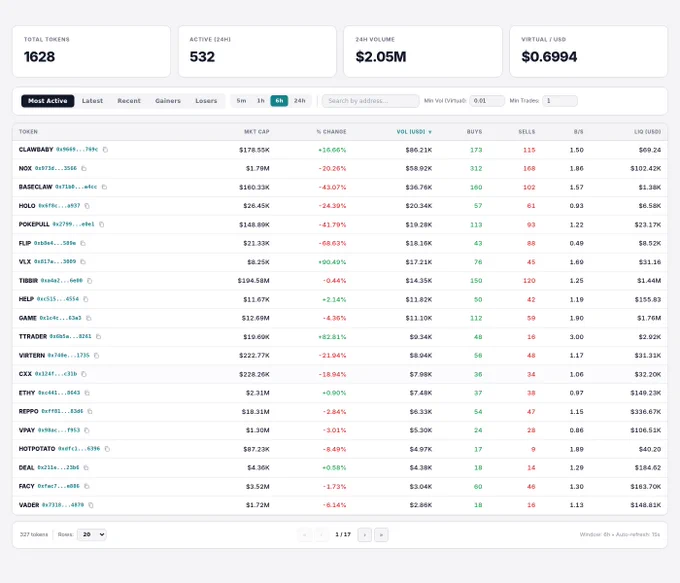
Task: Show the Gainers tab
Action: [168, 101]
